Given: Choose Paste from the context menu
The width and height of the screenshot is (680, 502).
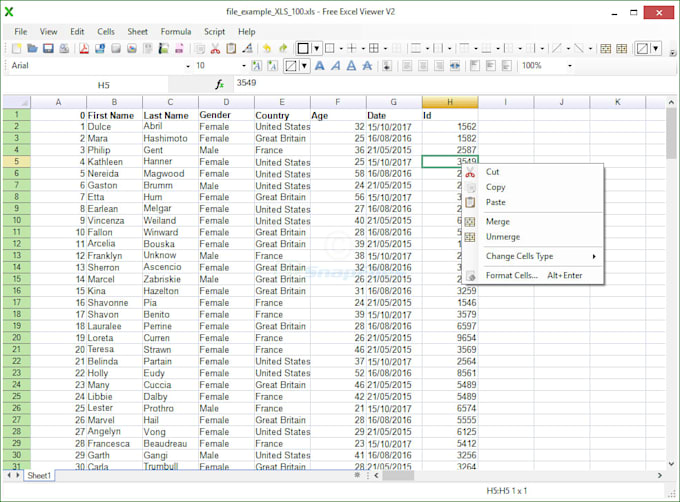Looking at the screenshot, I should pos(533,202).
